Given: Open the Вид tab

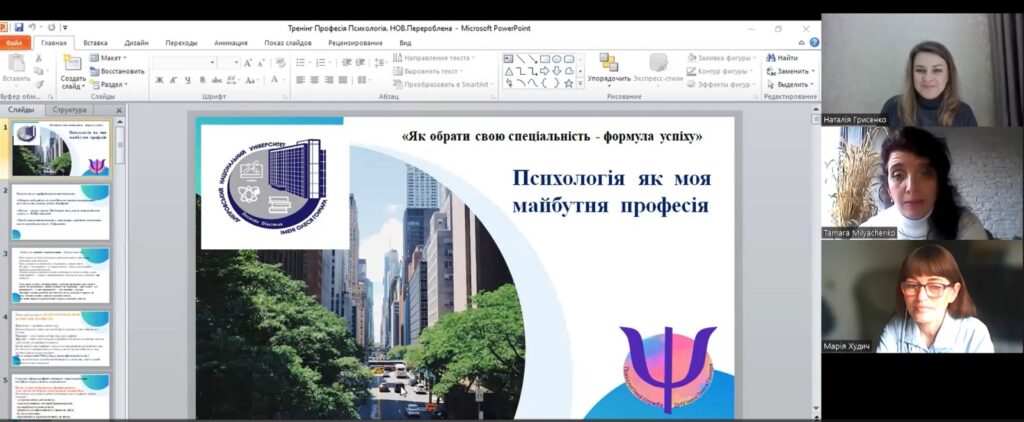Looking at the screenshot, I should click(405, 42).
